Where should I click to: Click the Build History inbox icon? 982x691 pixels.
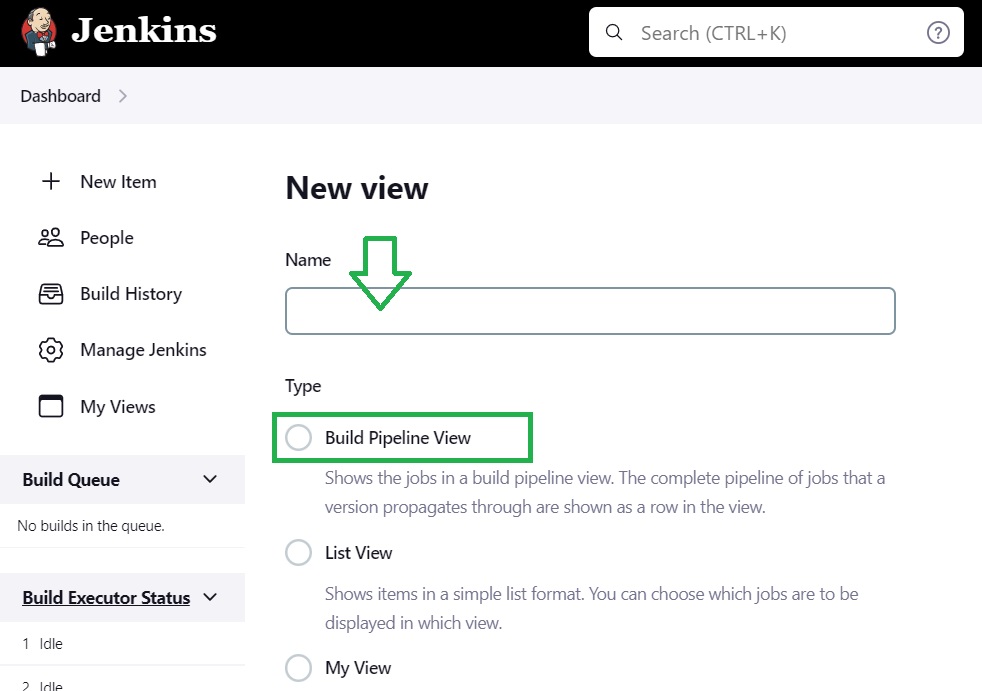pyautogui.click(x=51, y=294)
